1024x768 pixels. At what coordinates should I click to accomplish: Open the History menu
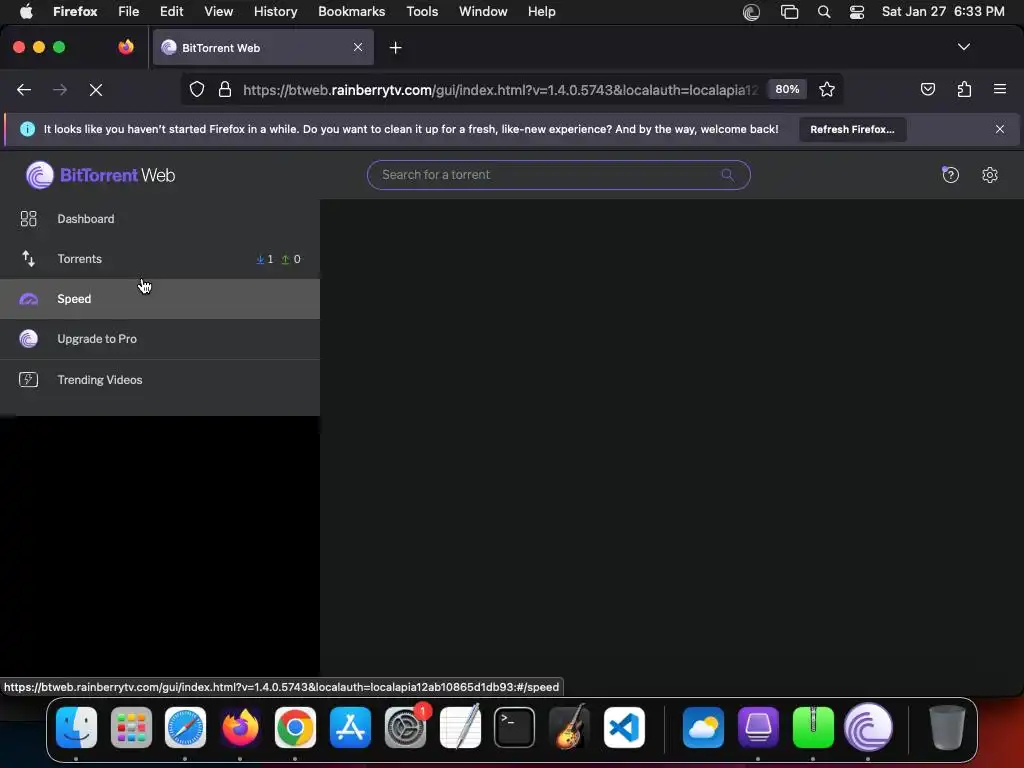[x=275, y=12]
